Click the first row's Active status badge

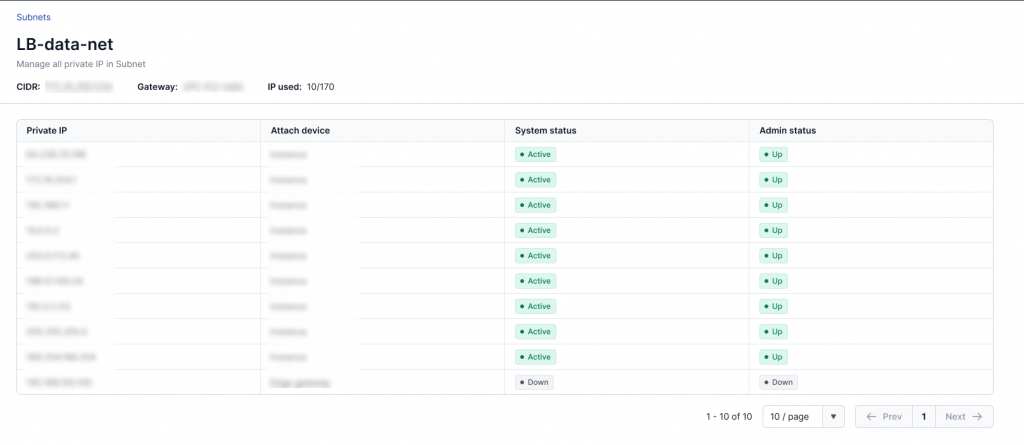point(535,154)
